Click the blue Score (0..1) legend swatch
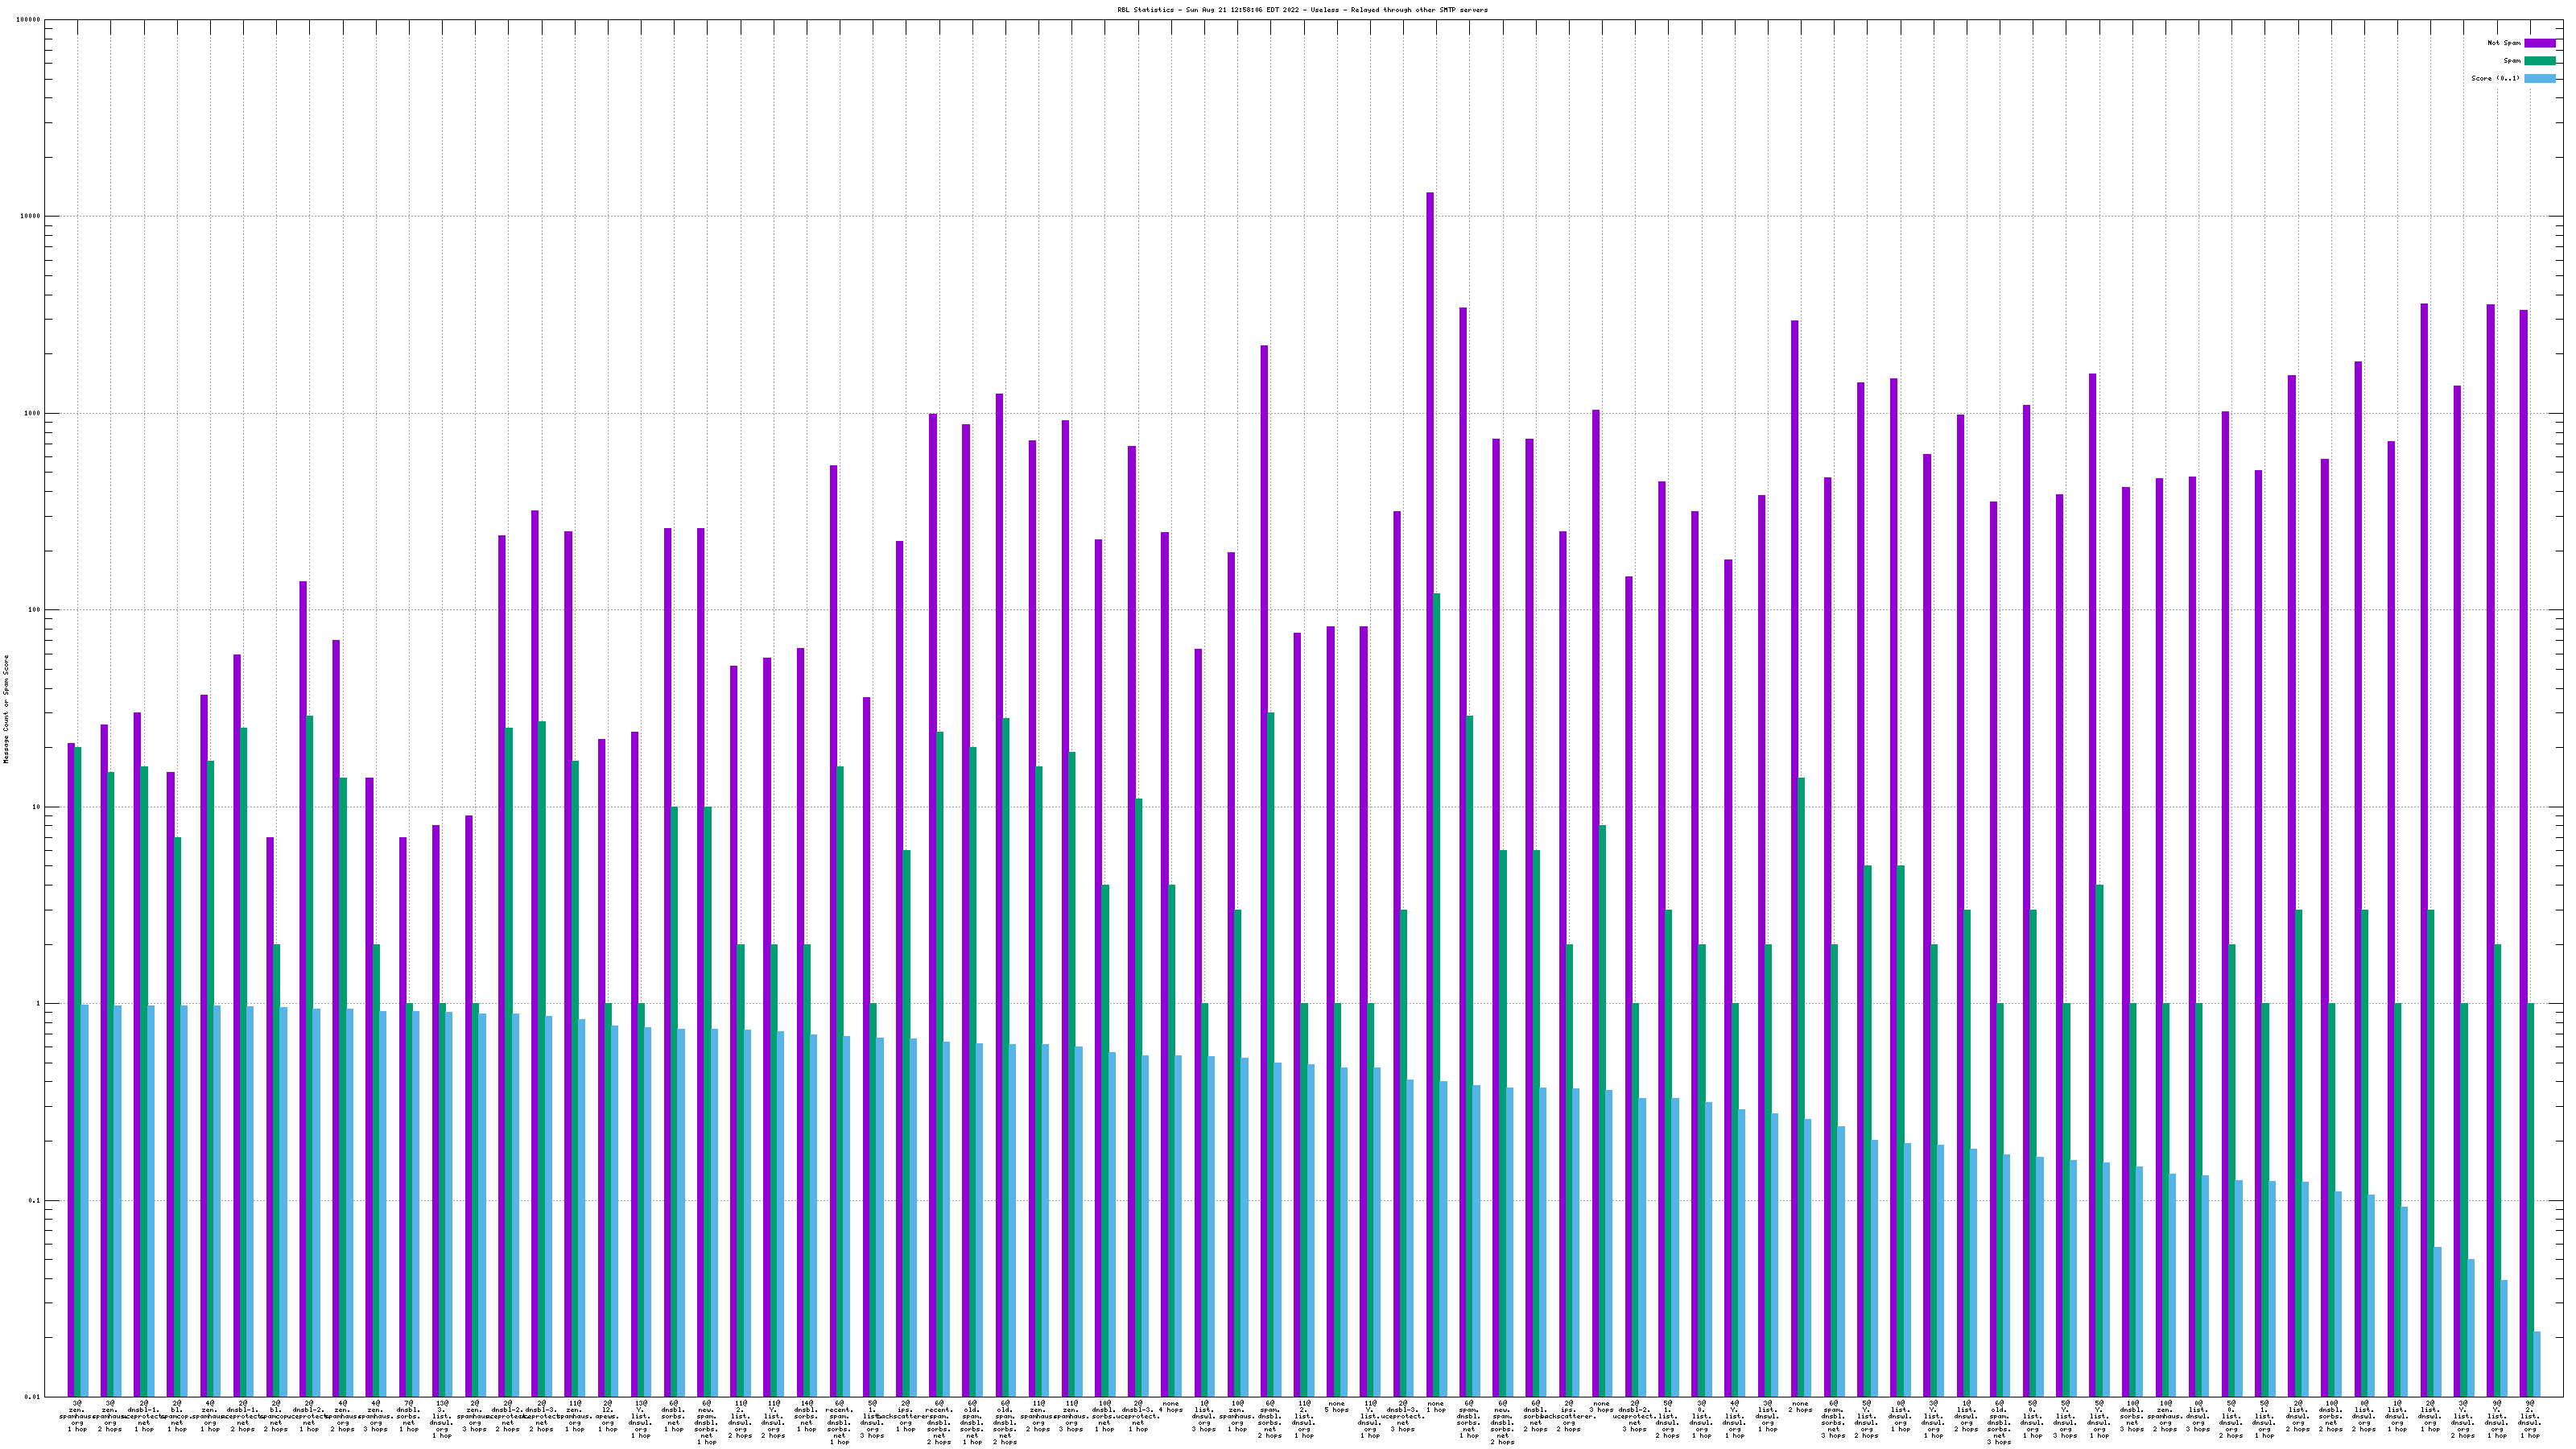The image size is (2576, 1449). coord(2539,79)
